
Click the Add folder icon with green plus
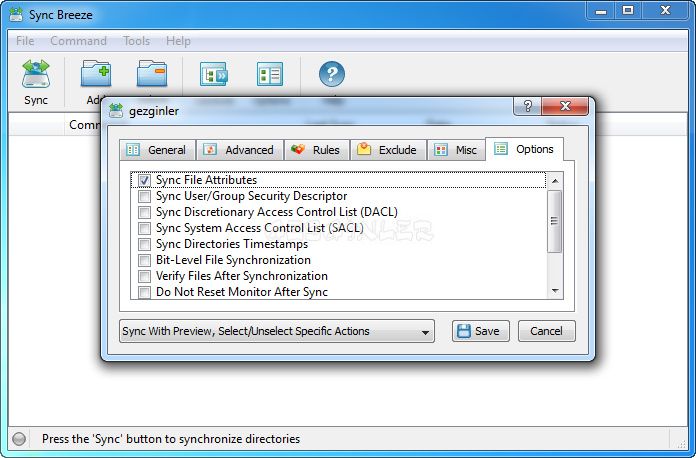(x=96, y=74)
